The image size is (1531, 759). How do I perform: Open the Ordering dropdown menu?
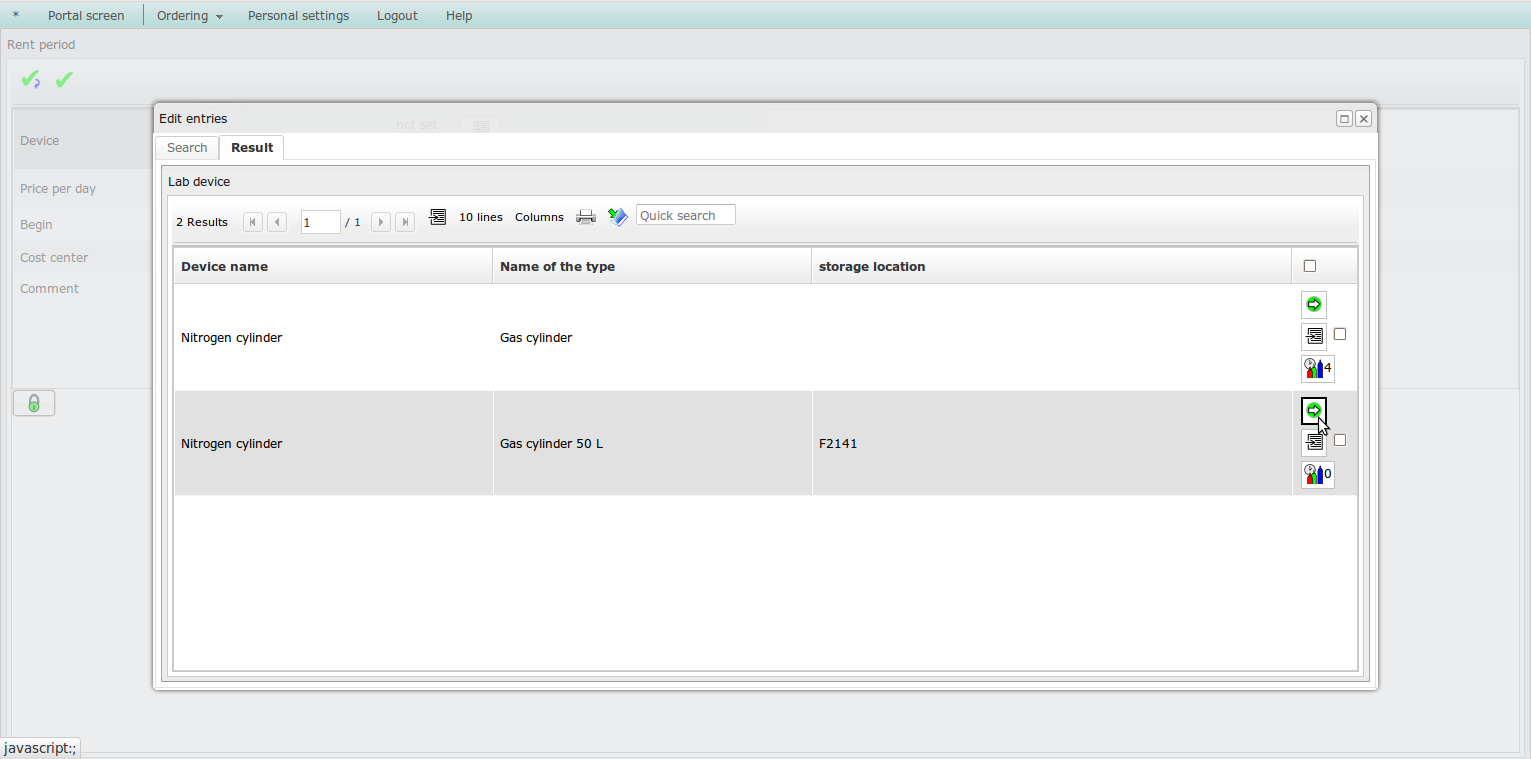[189, 16]
